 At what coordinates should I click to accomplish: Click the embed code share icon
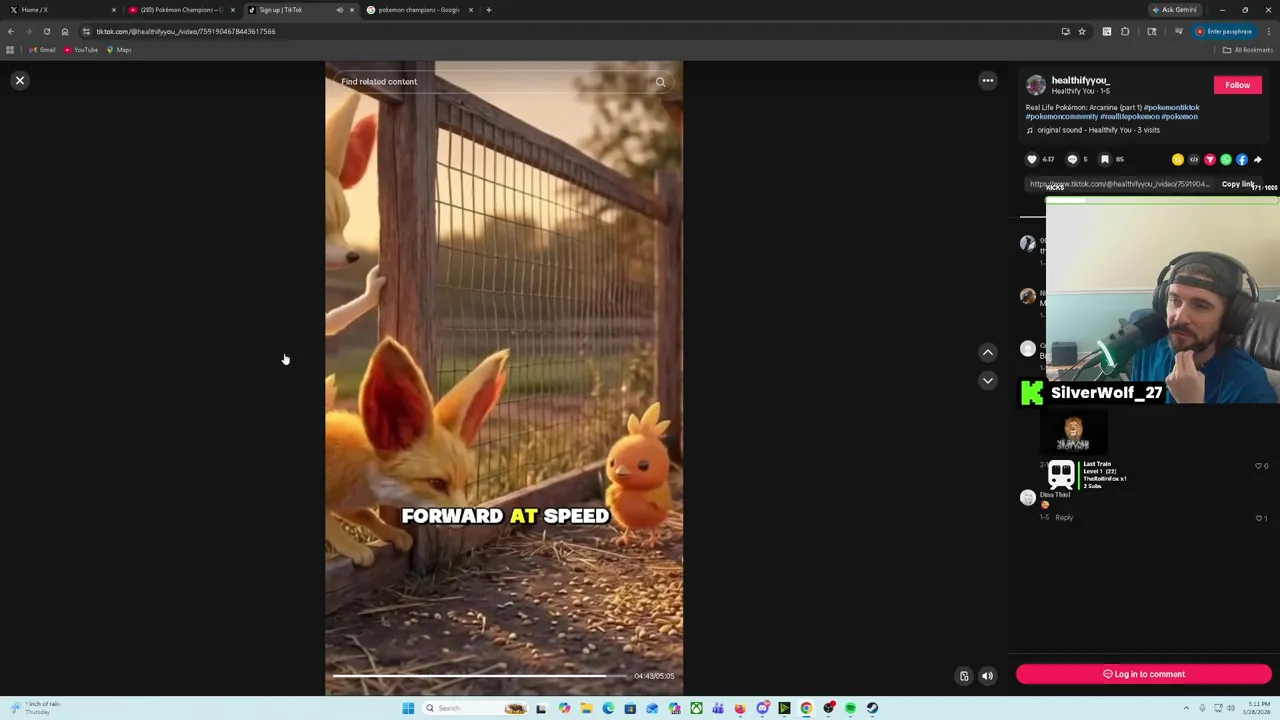pyautogui.click(x=1194, y=159)
